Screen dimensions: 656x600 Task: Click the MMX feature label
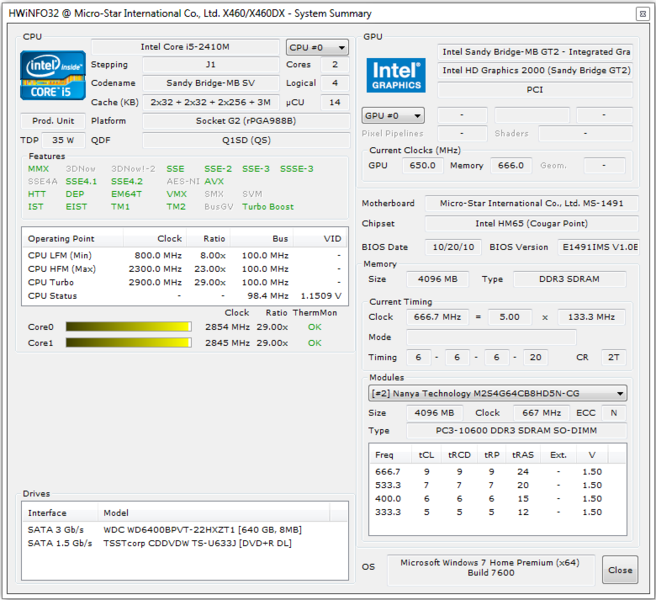pos(38,169)
